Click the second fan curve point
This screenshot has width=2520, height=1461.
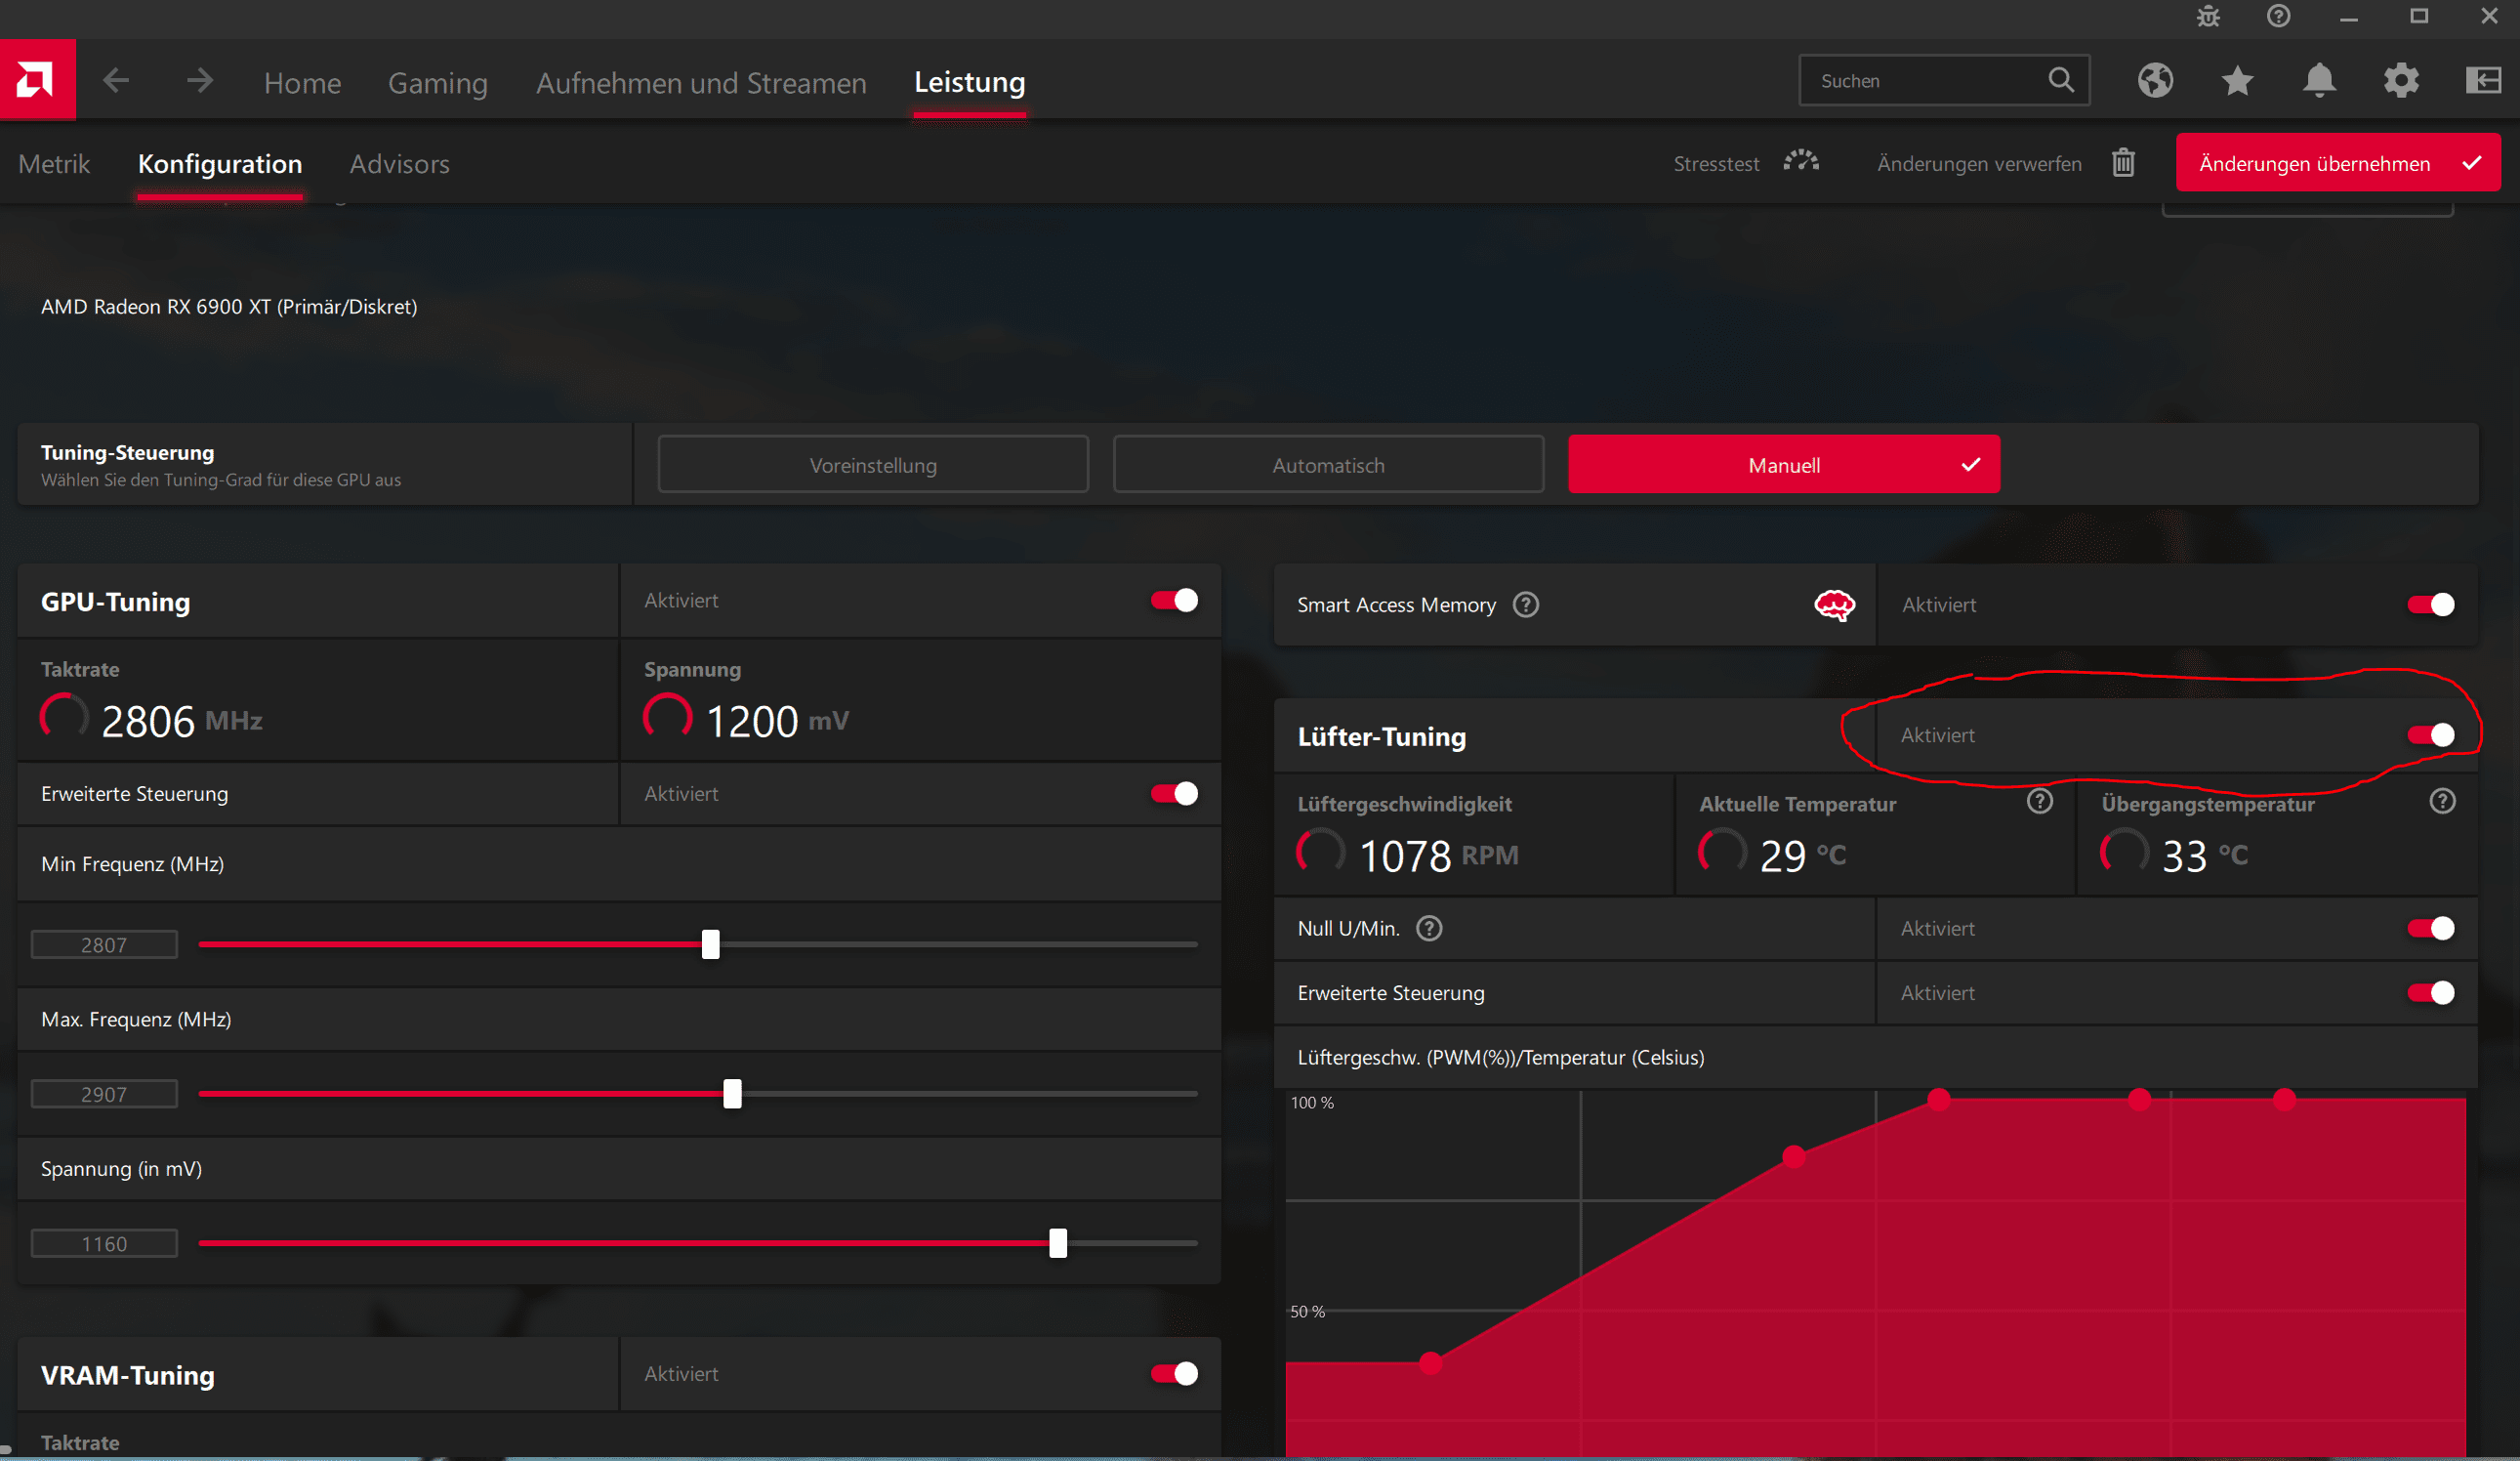point(1793,1157)
